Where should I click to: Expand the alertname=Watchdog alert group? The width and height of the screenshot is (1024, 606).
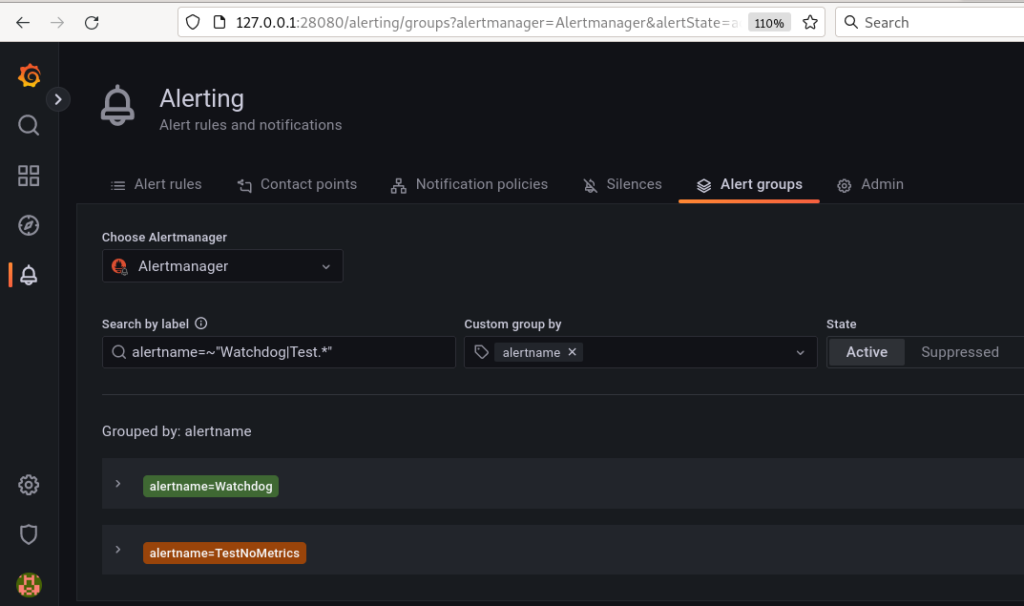pos(119,486)
